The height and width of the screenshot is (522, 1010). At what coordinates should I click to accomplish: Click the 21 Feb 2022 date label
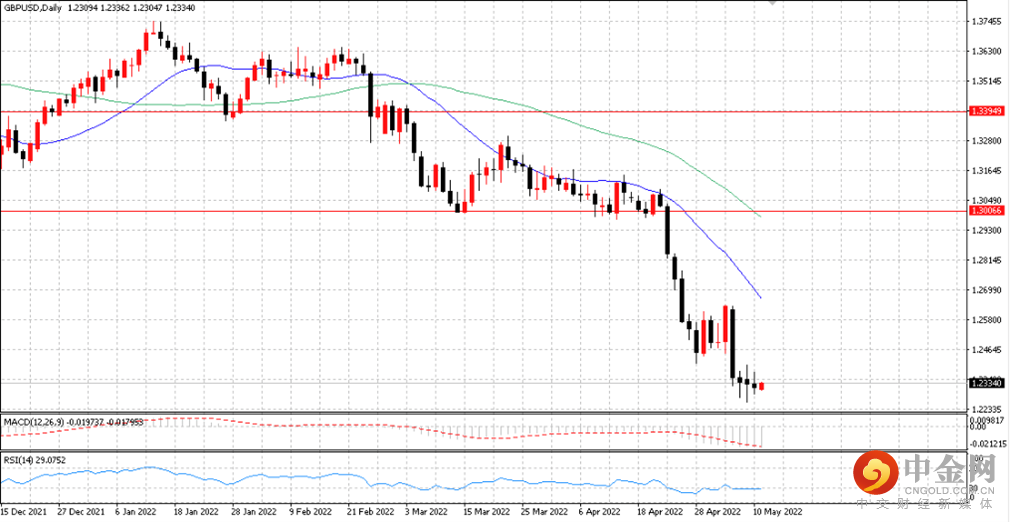coord(368,510)
